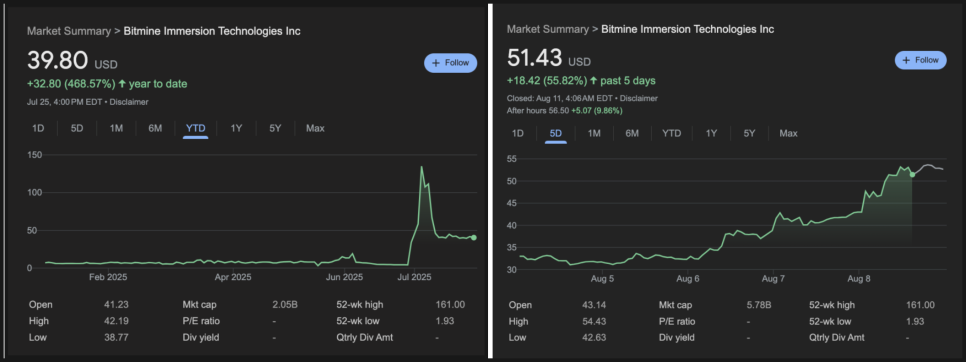The image size is (966, 362).
Task: Select 5Y tab in right chart
Action: (x=749, y=133)
